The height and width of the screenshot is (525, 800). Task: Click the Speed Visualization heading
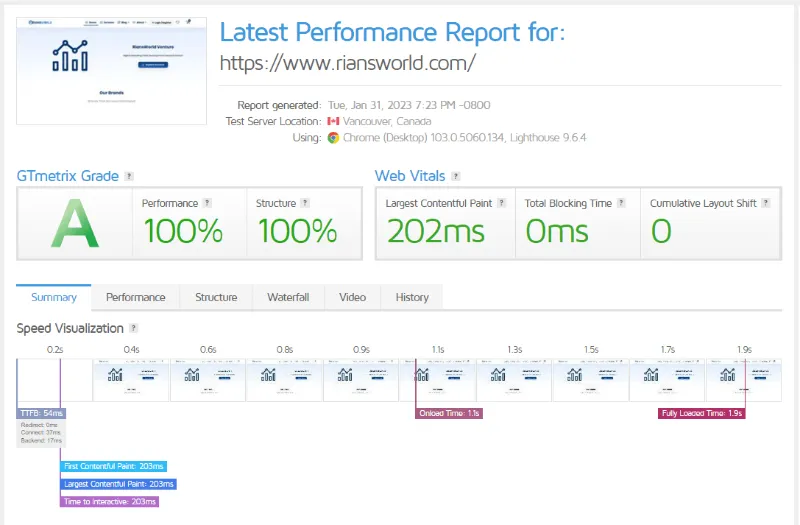(x=70, y=328)
